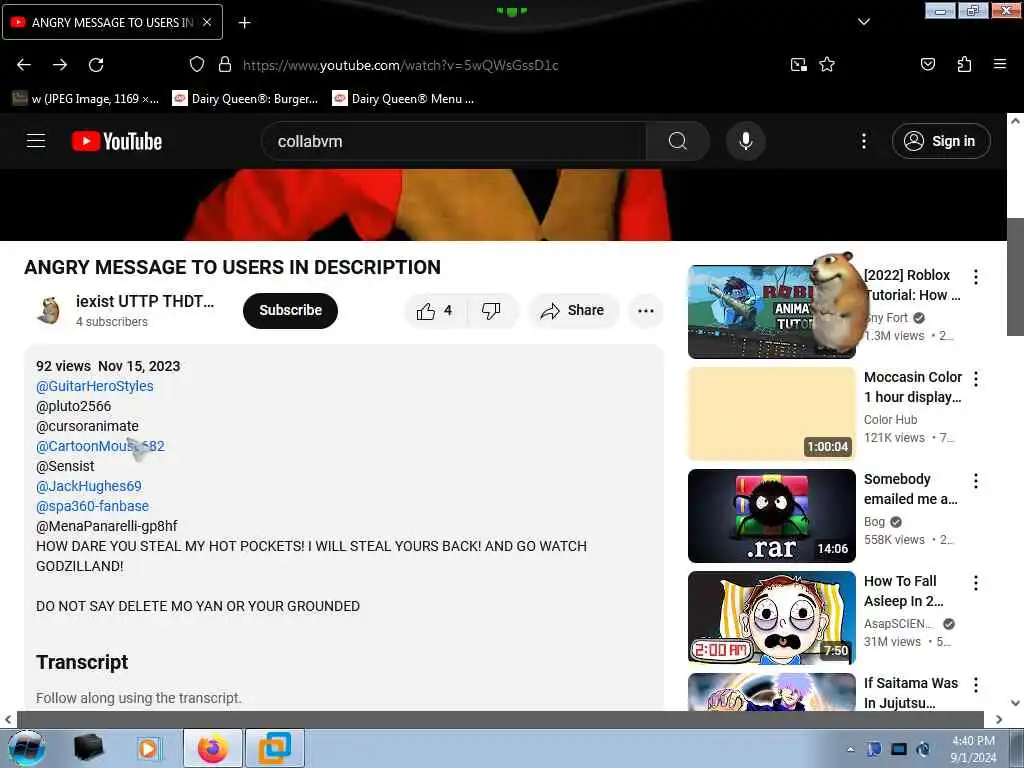
Task: Open the Firefox application hamburger menu
Action: [x=1000, y=64]
